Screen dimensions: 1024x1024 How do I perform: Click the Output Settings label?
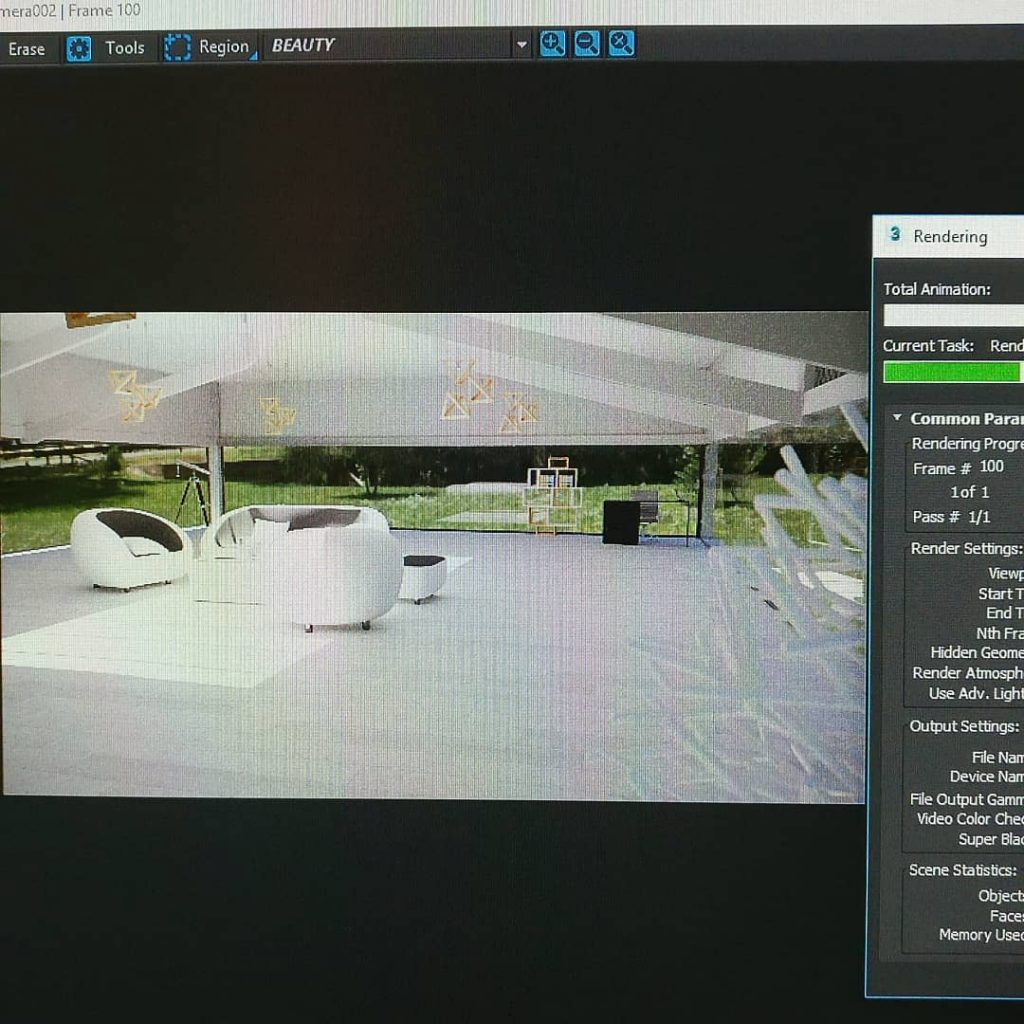964,726
